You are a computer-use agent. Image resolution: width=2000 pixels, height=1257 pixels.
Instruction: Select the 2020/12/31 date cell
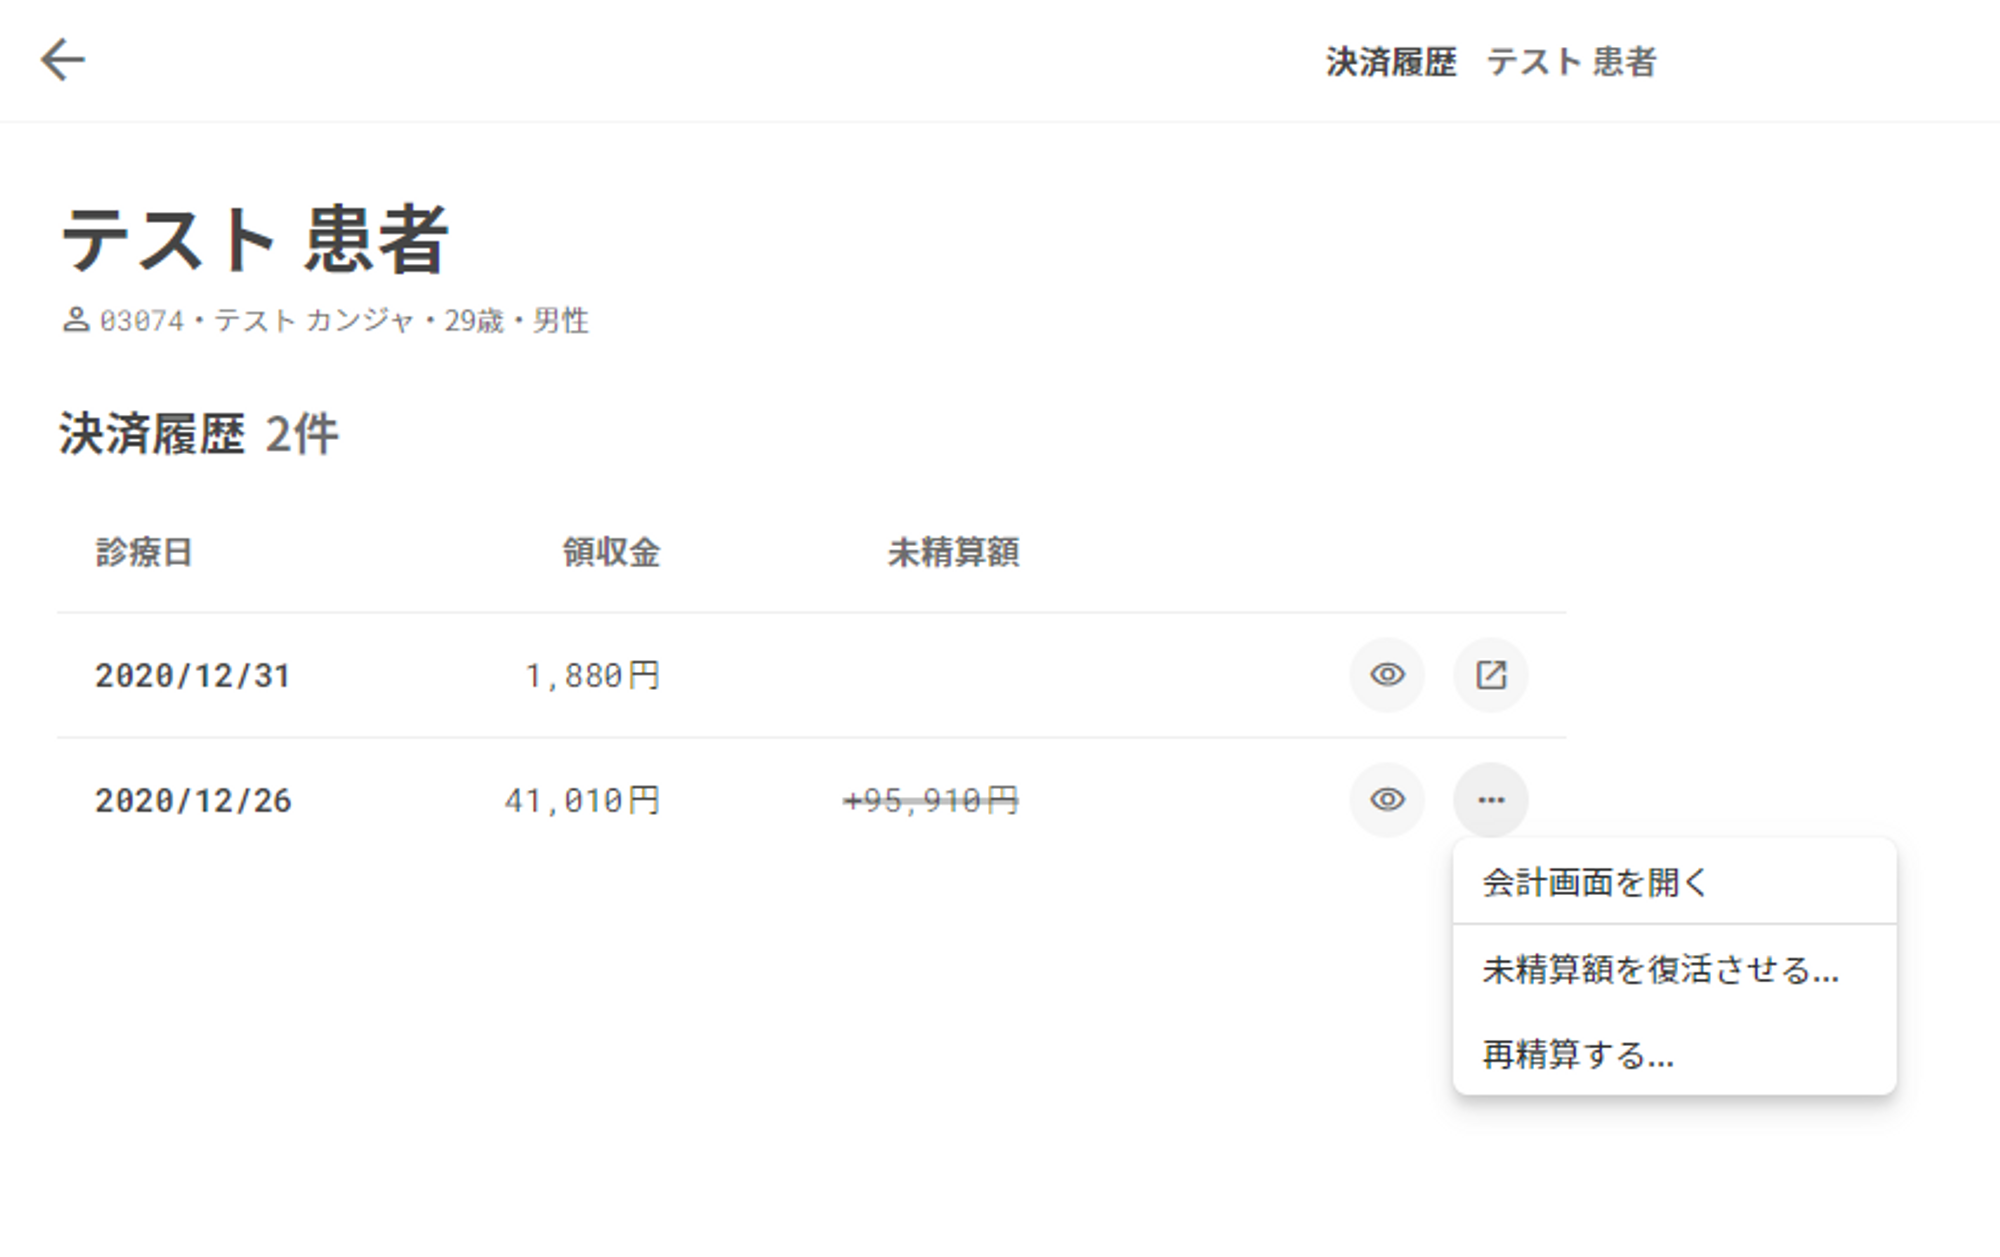[193, 676]
